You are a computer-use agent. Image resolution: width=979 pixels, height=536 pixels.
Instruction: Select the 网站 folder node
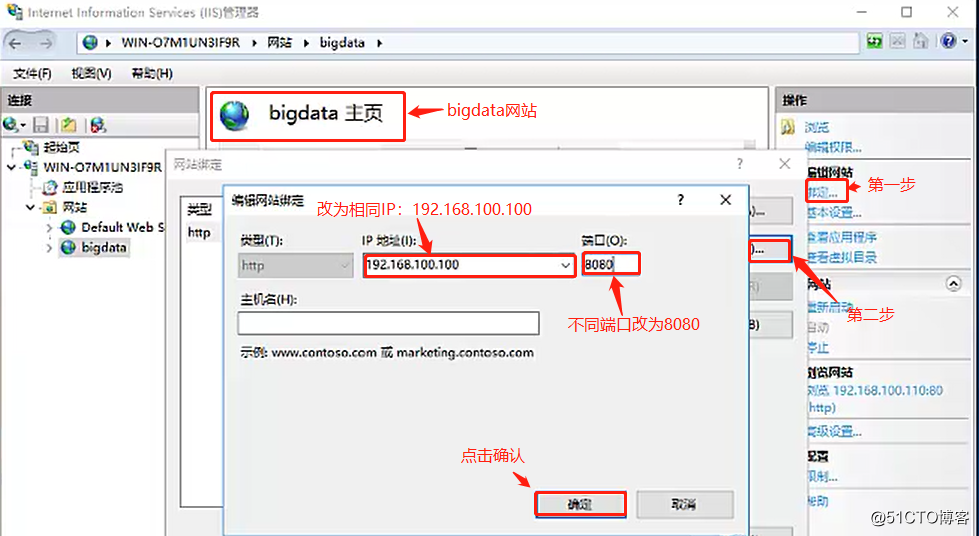coord(74,207)
